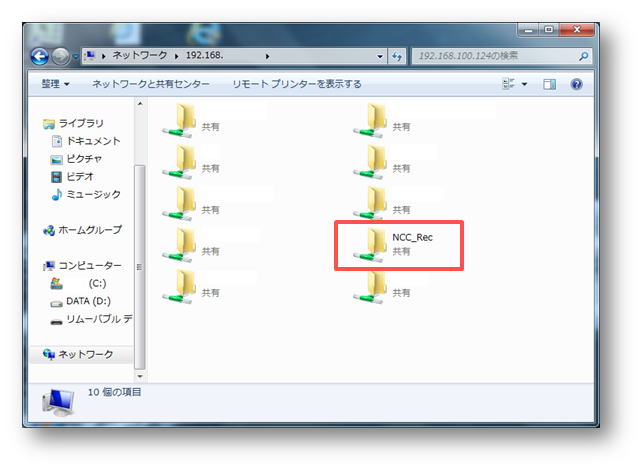
Task: Click the ピクチャ picture icon
Action: [x=56, y=159]
